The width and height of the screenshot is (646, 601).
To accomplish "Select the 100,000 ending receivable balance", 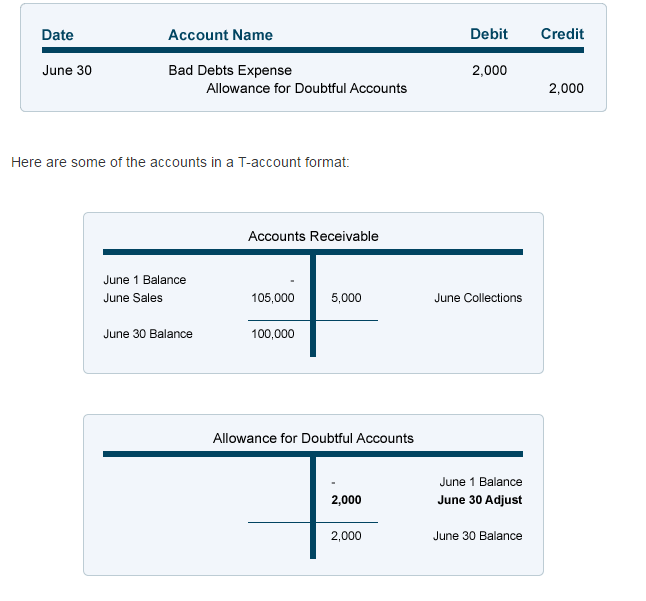I will (x=273, y=334).
